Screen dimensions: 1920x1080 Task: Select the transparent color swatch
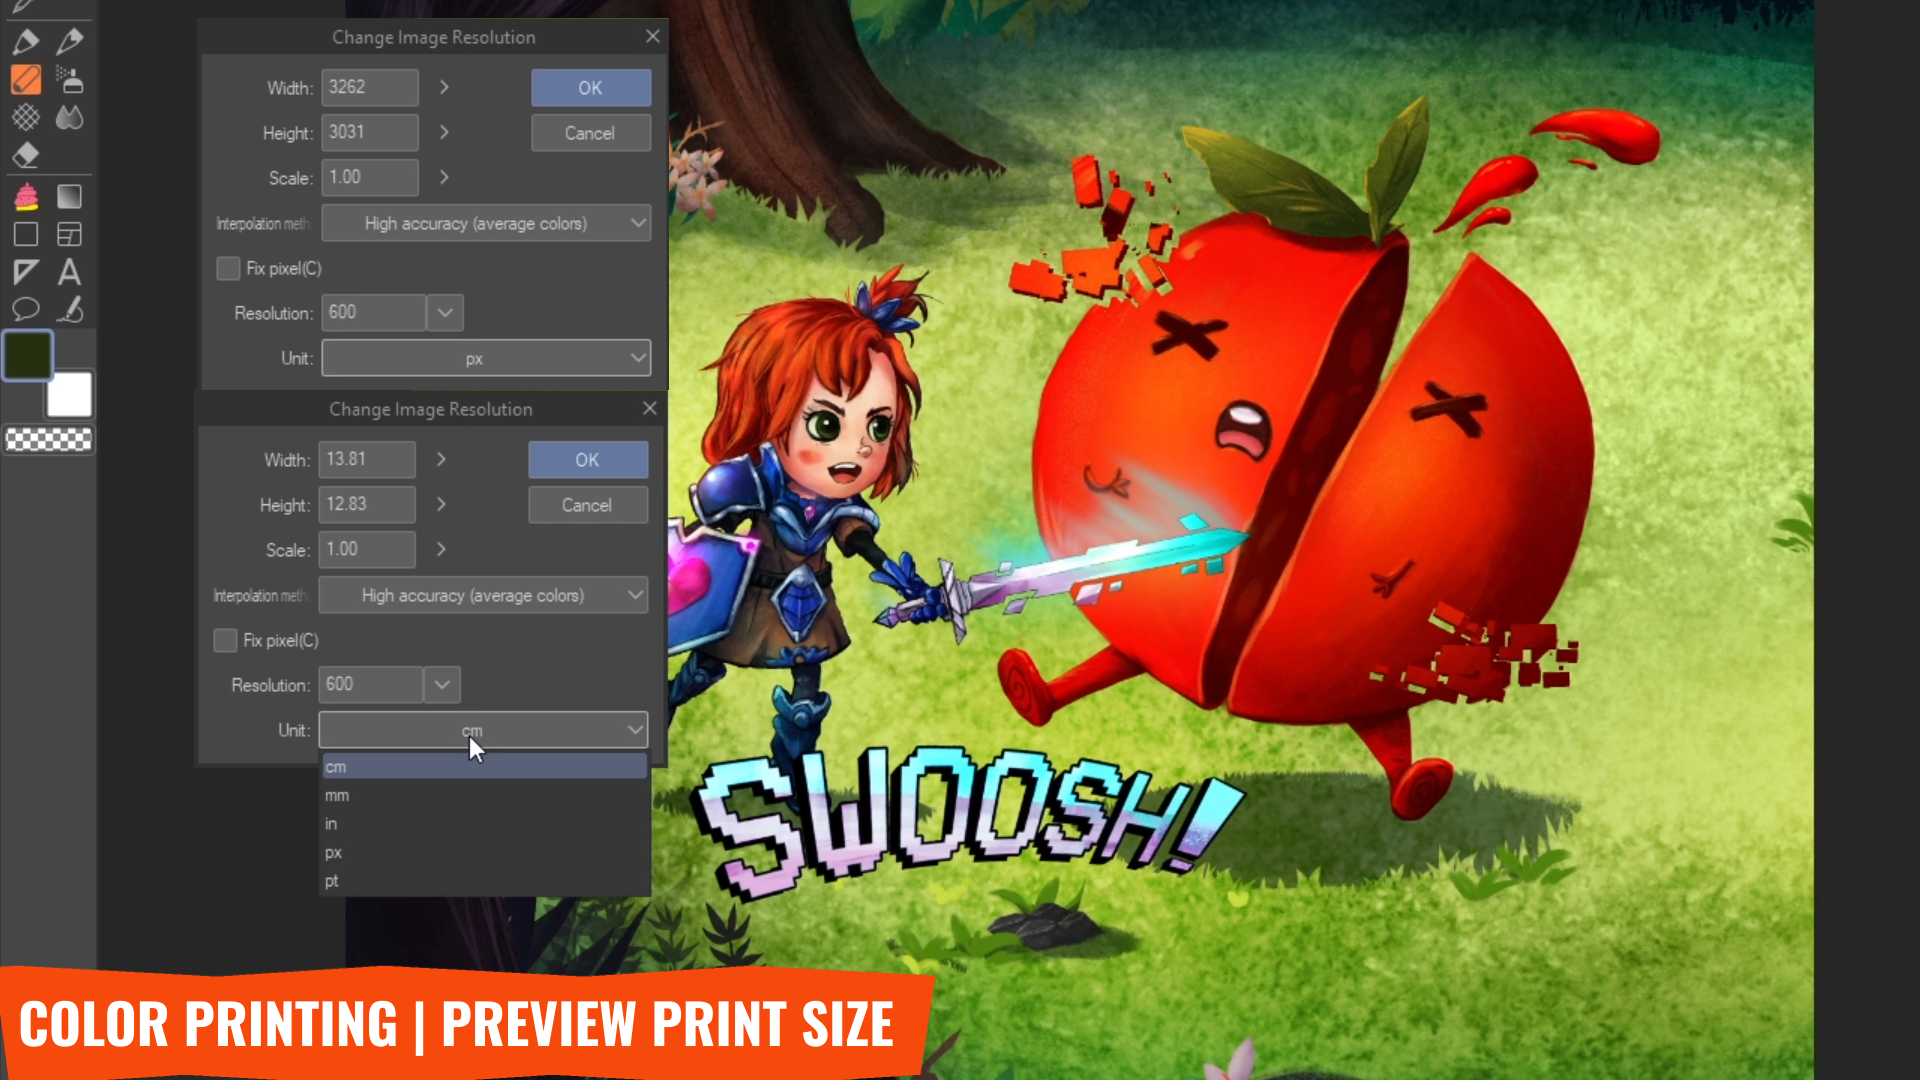48,439
